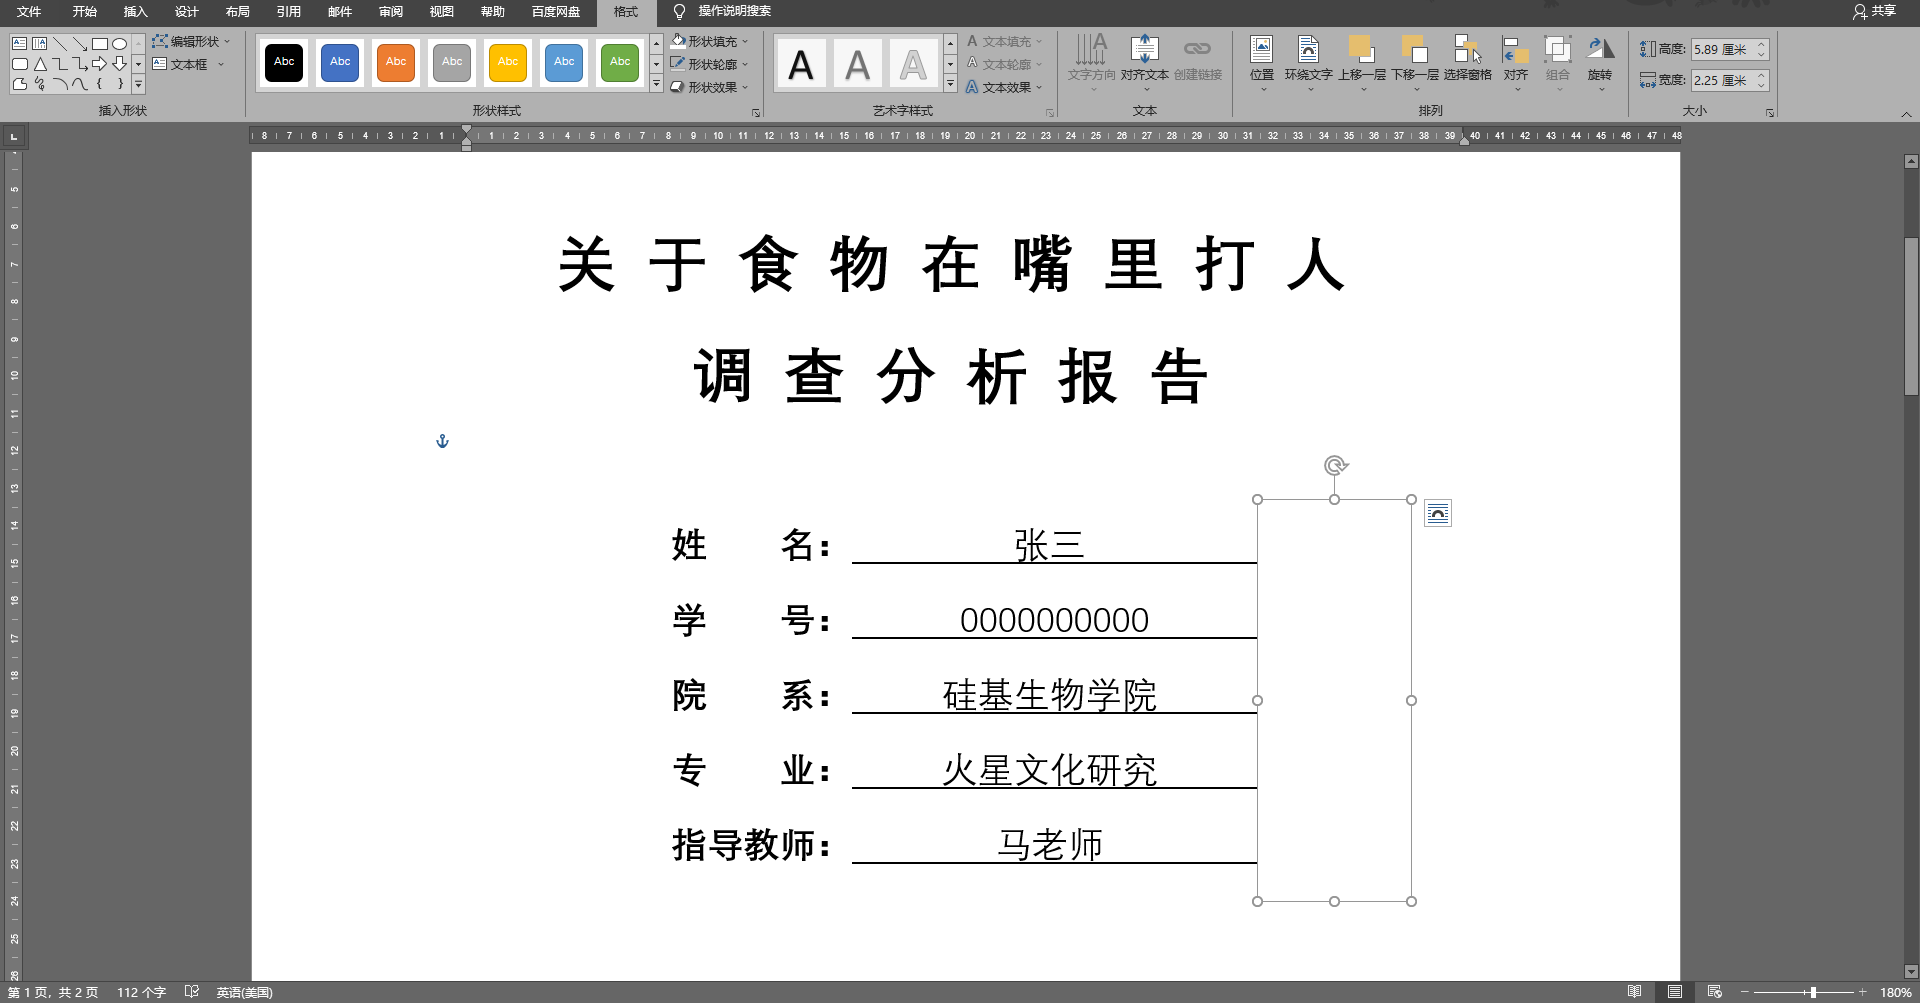Click the language indicator 英语(美国)
This screenshot has width=1920, height=1003.
click(x=245, y=992)
